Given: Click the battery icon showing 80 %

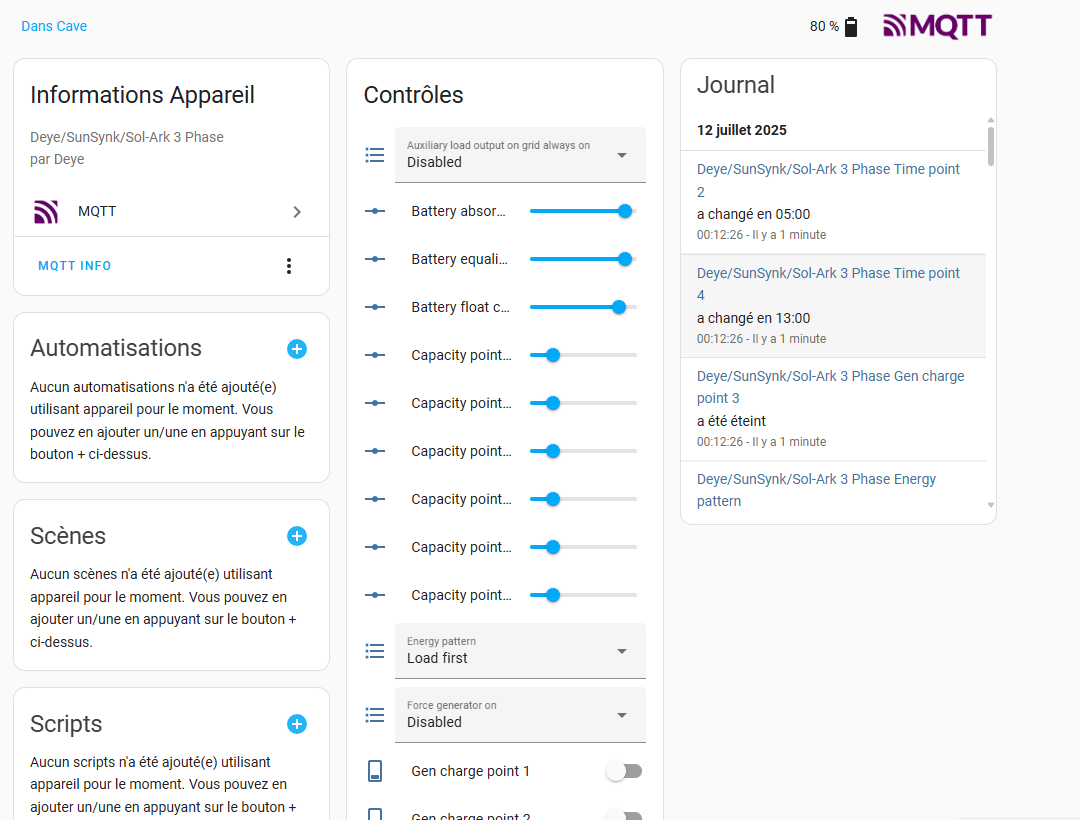Looking at the screenshot, I should pos(851,27).
